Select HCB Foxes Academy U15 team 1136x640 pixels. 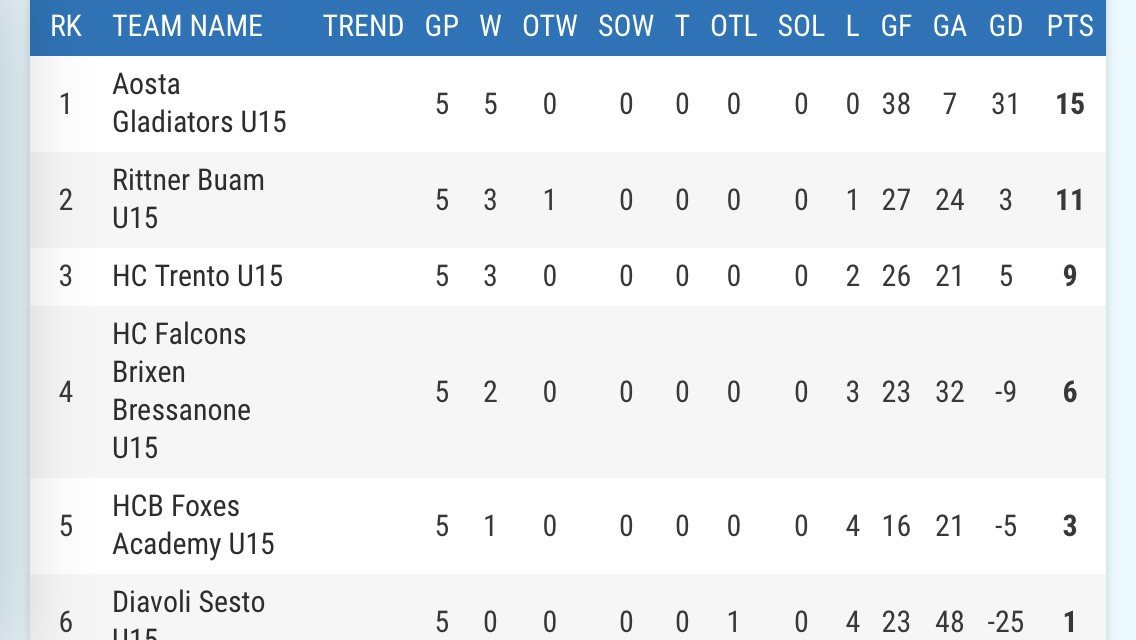click(x=193, y=525)
